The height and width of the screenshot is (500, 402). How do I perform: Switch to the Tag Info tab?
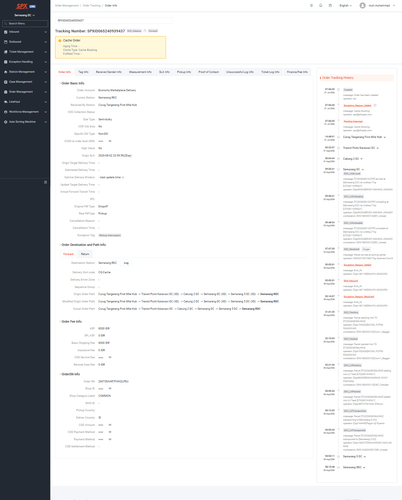[83, 72]
